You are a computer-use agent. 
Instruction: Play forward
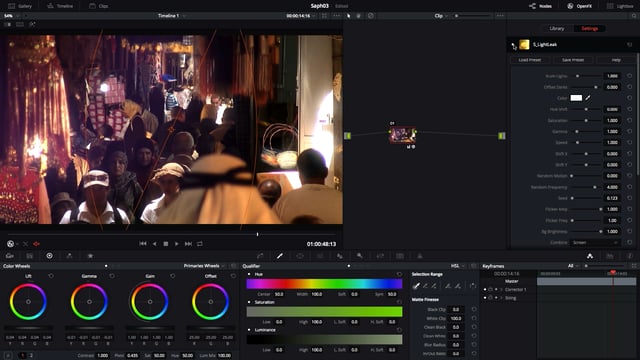[x=177, y=244]
